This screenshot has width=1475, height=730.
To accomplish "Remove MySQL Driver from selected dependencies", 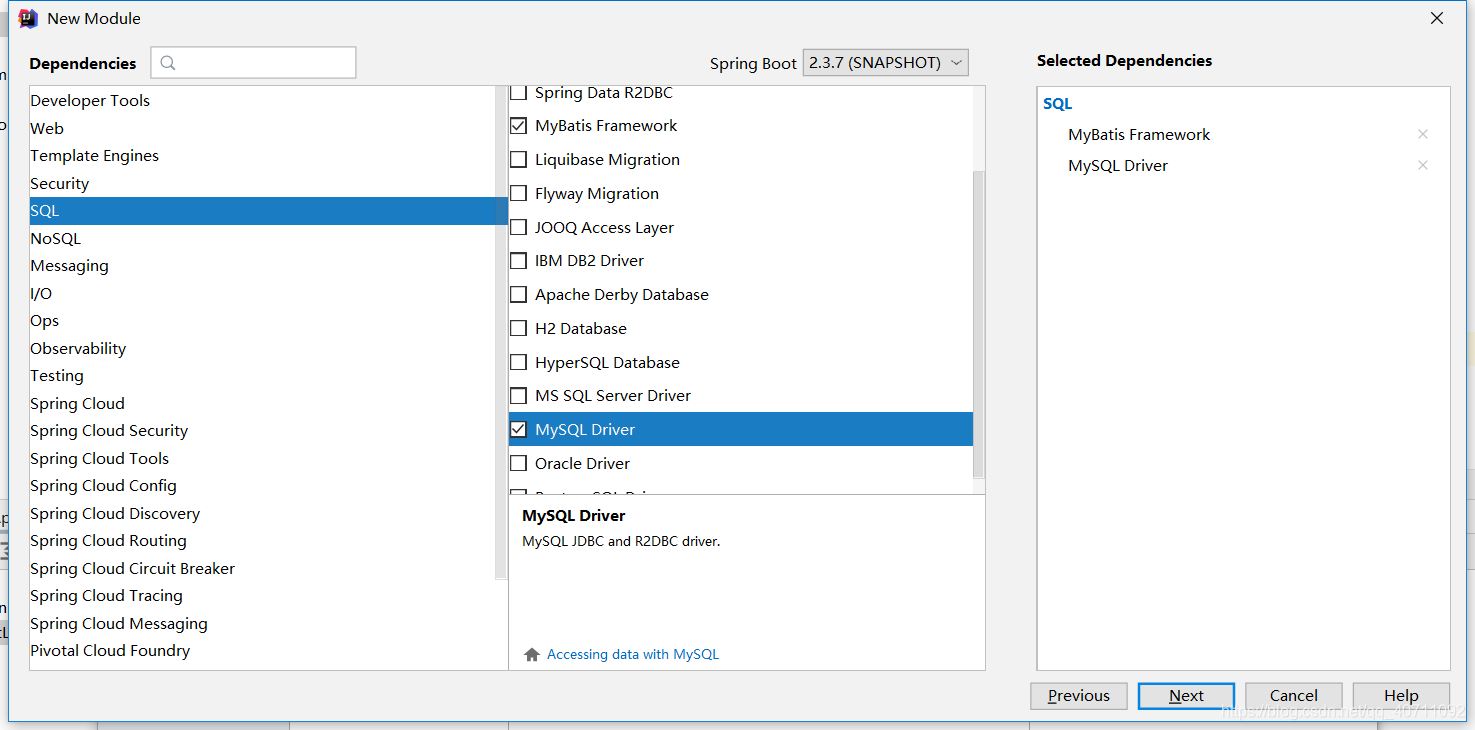I will [1423, 165].
